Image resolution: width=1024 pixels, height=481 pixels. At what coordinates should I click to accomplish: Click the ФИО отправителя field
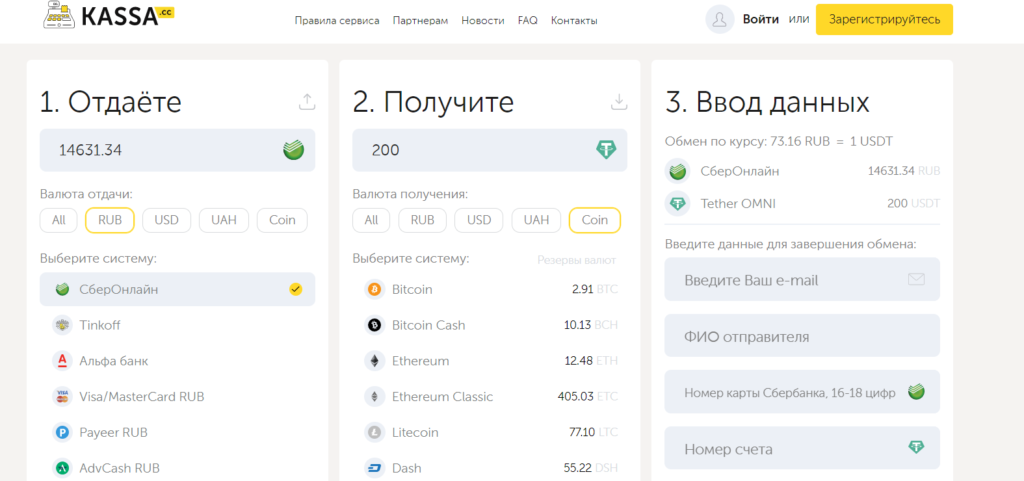tap(803, 335)
